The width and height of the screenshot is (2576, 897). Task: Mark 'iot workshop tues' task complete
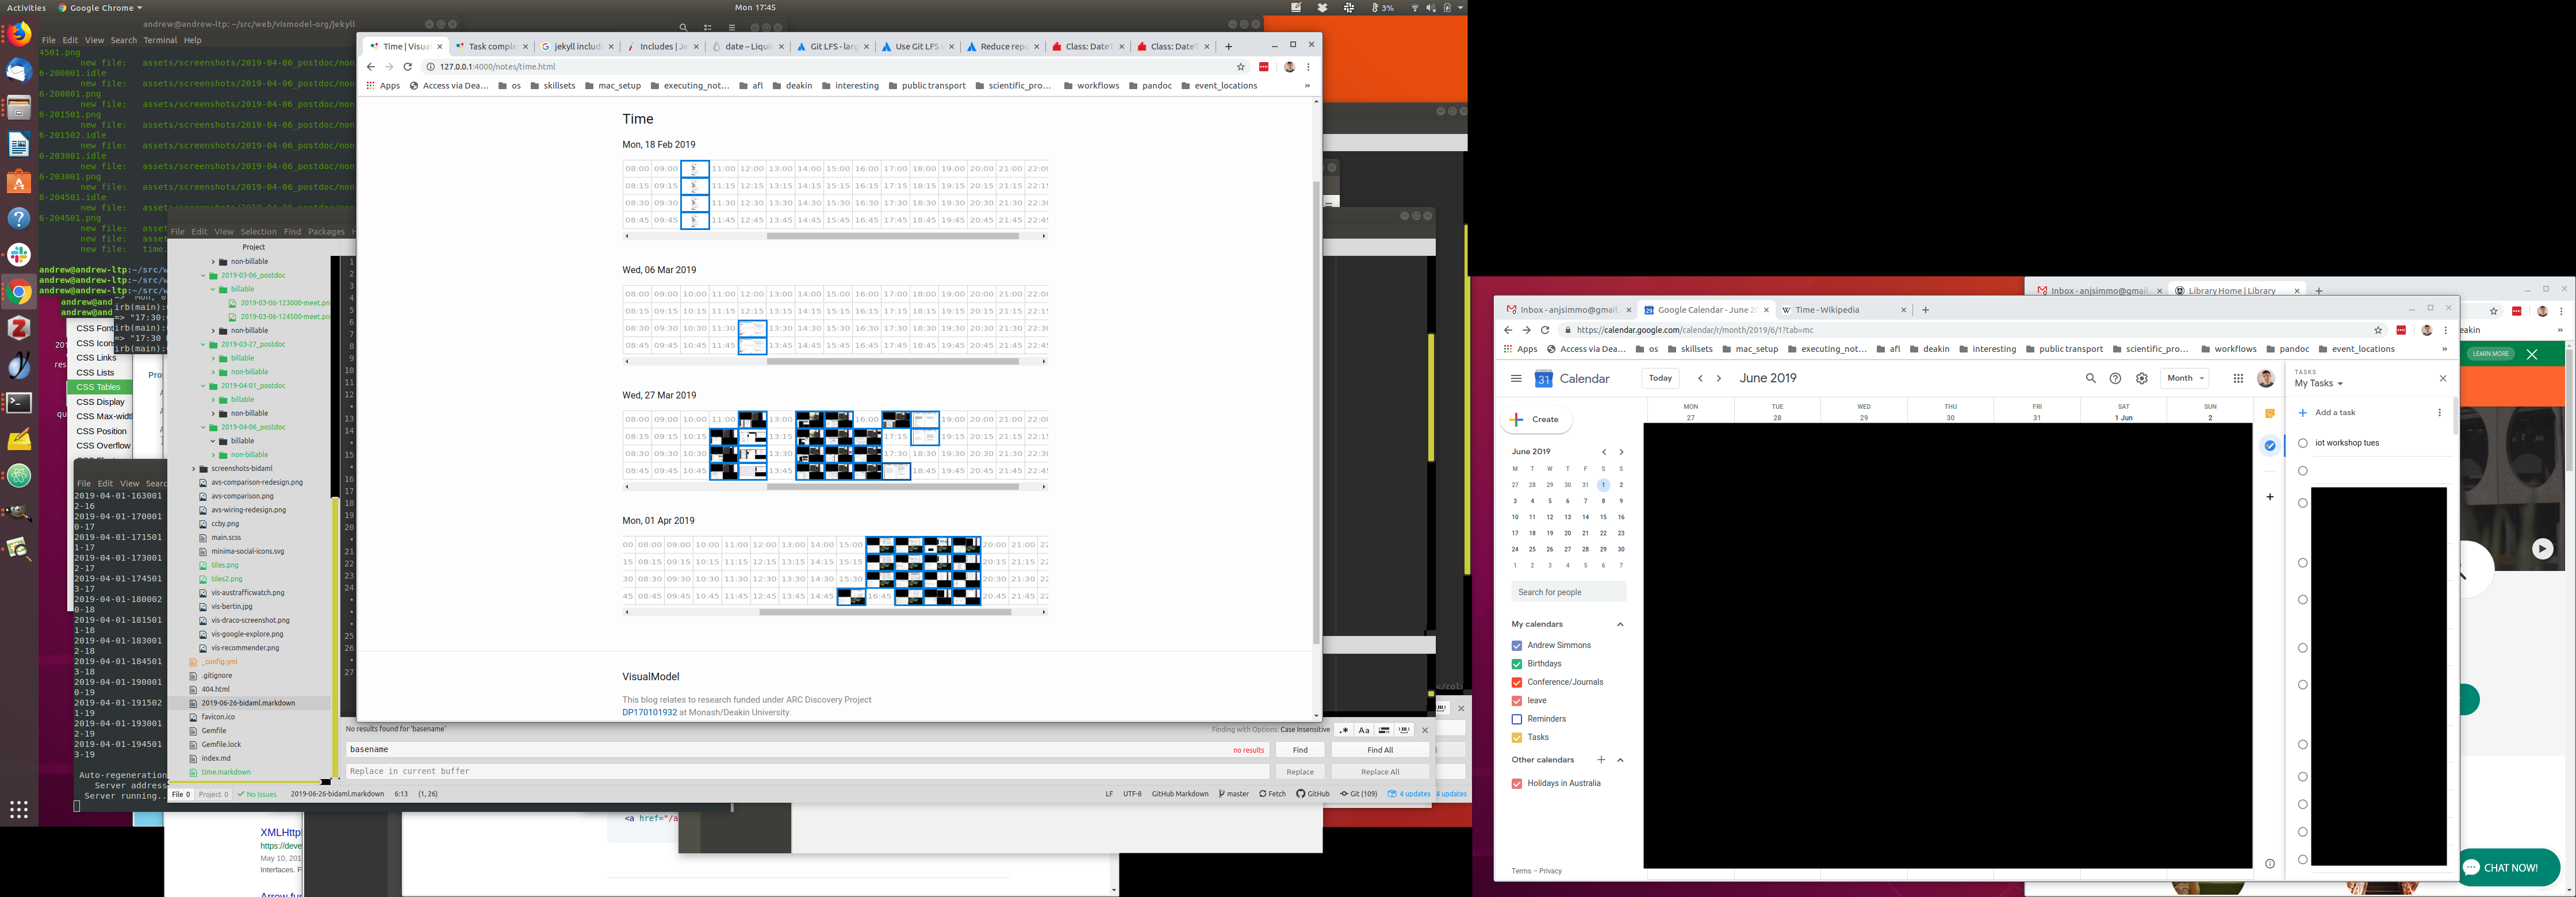coord(2303,443)
